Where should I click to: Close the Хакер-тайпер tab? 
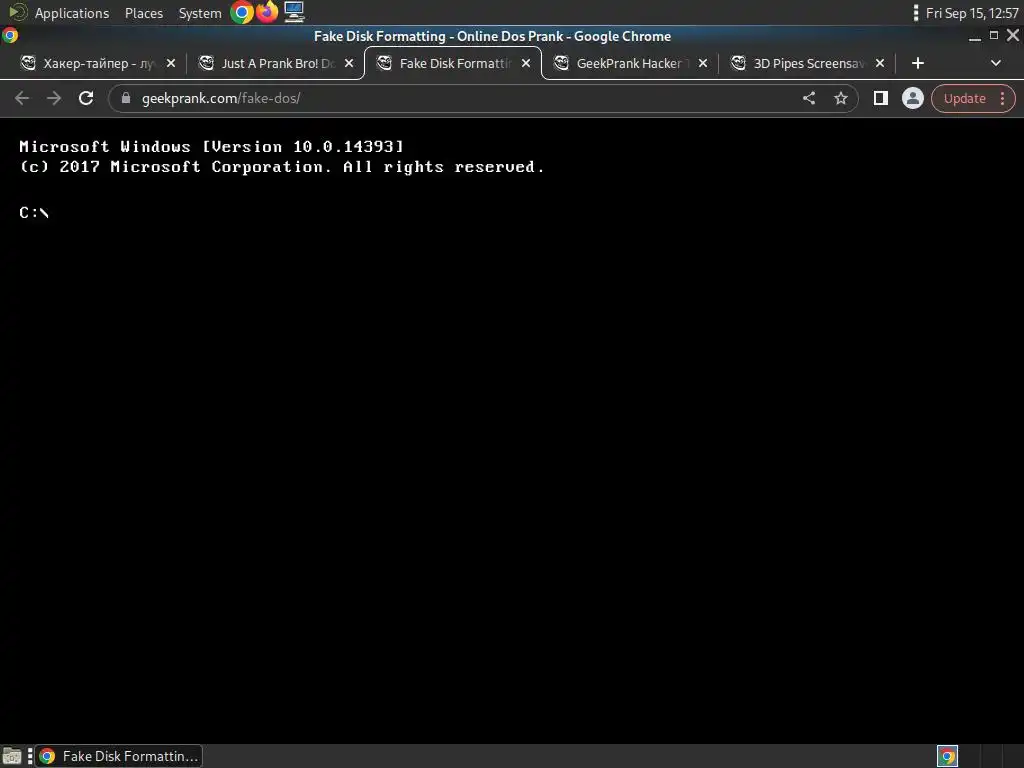170,63
